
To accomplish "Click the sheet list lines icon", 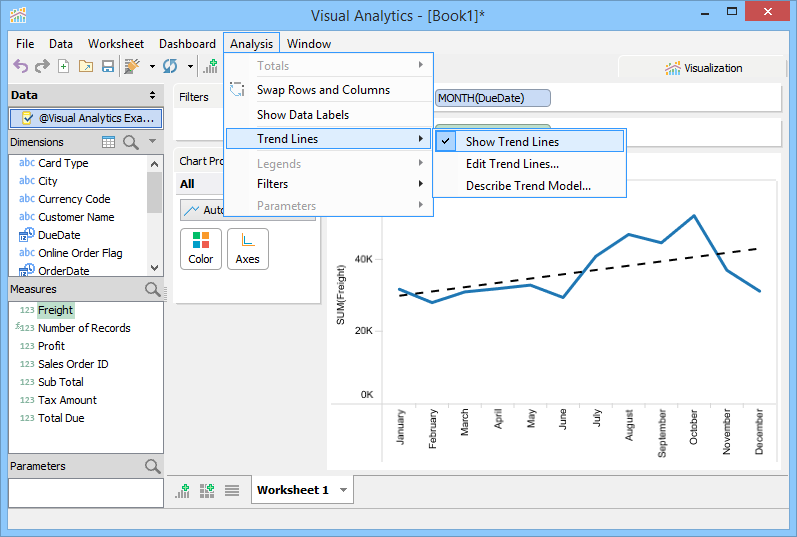I will [232, 491].
